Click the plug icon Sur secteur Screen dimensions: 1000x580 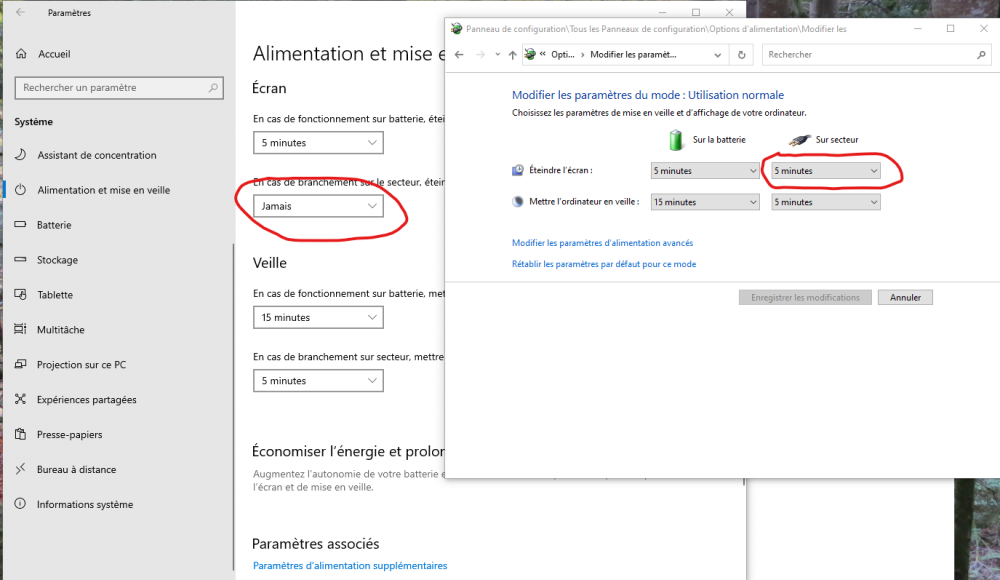[799, 140]
